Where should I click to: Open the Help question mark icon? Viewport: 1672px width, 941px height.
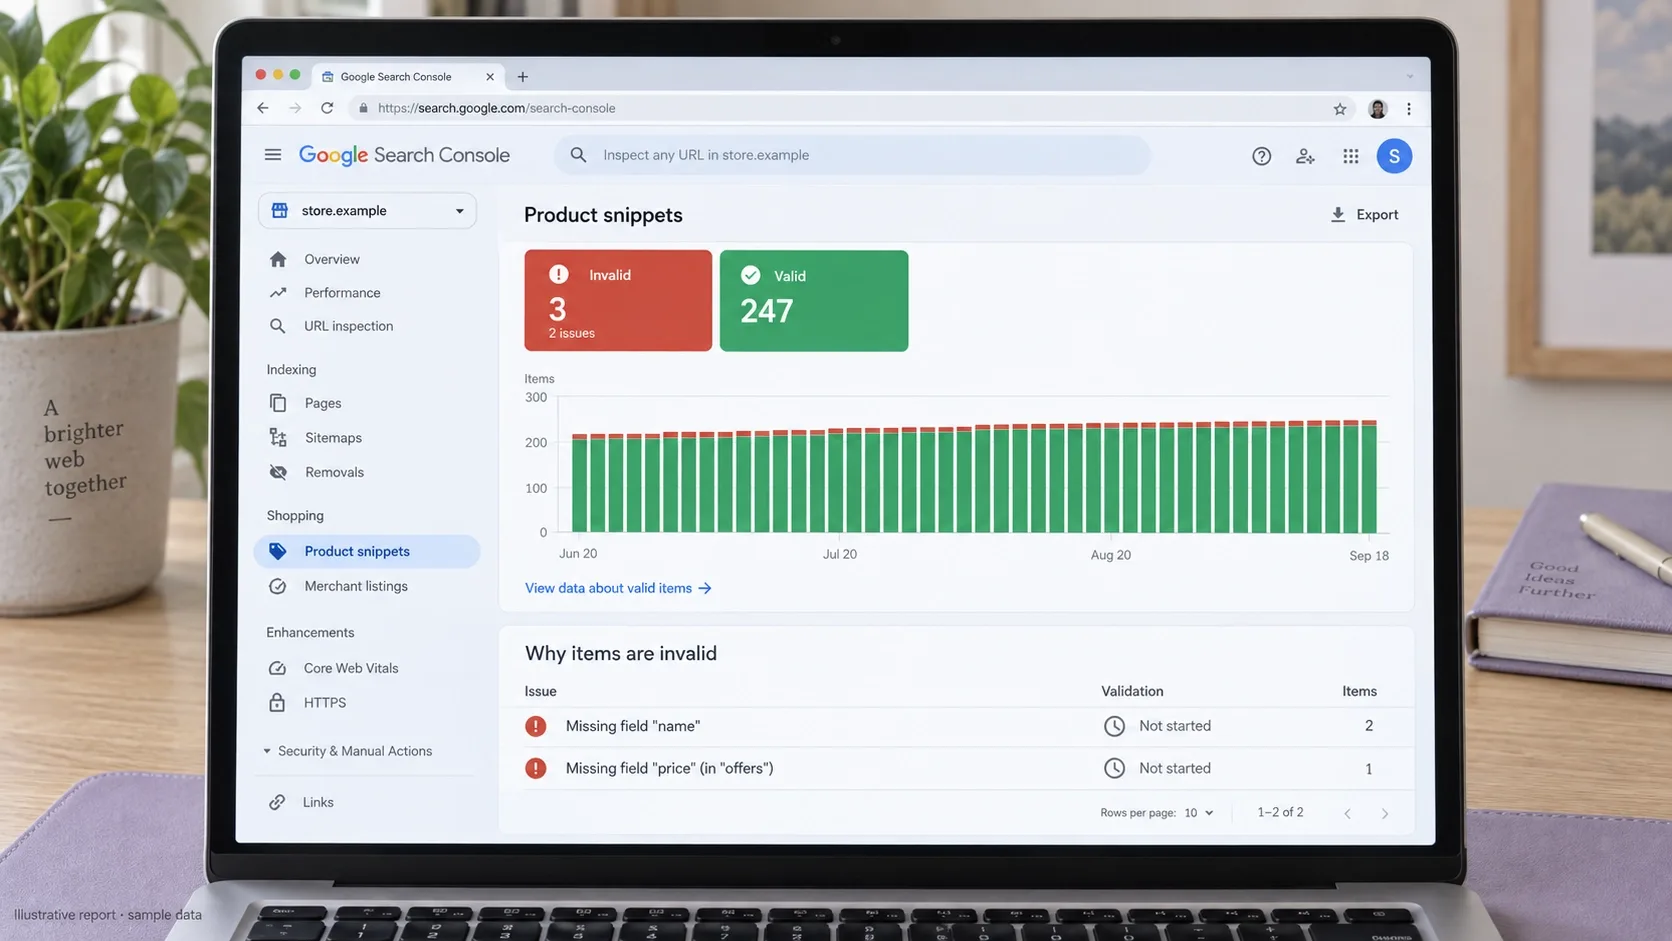tap(1261, 156)
